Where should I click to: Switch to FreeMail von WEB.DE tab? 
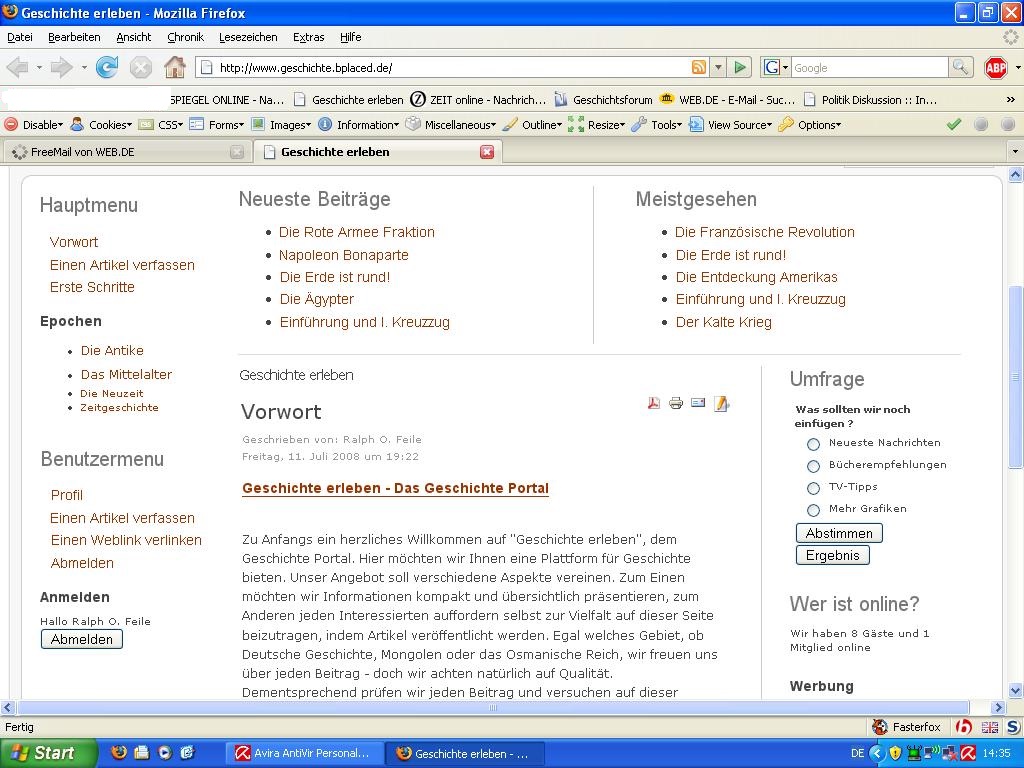click(127, 152)
